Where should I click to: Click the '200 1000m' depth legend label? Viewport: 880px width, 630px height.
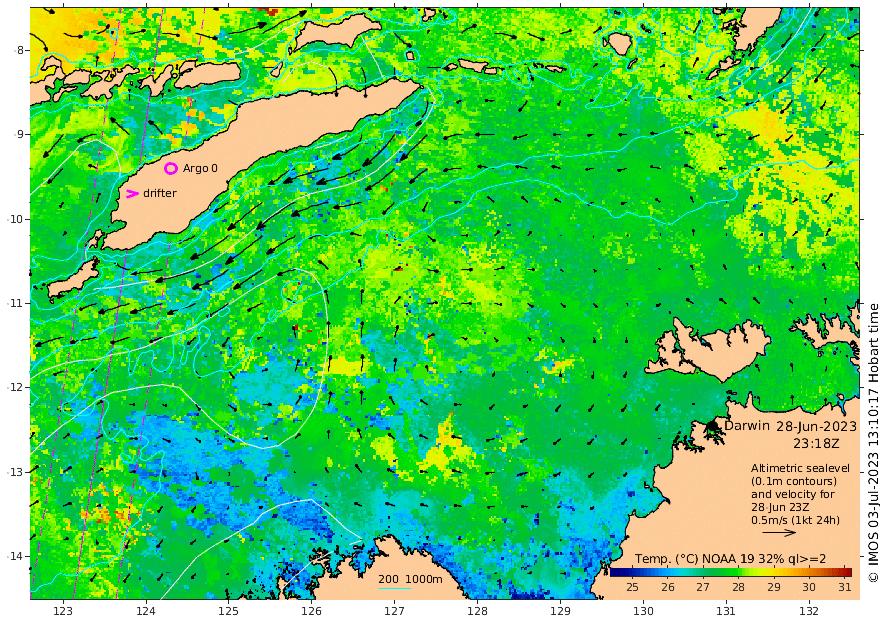410,579
